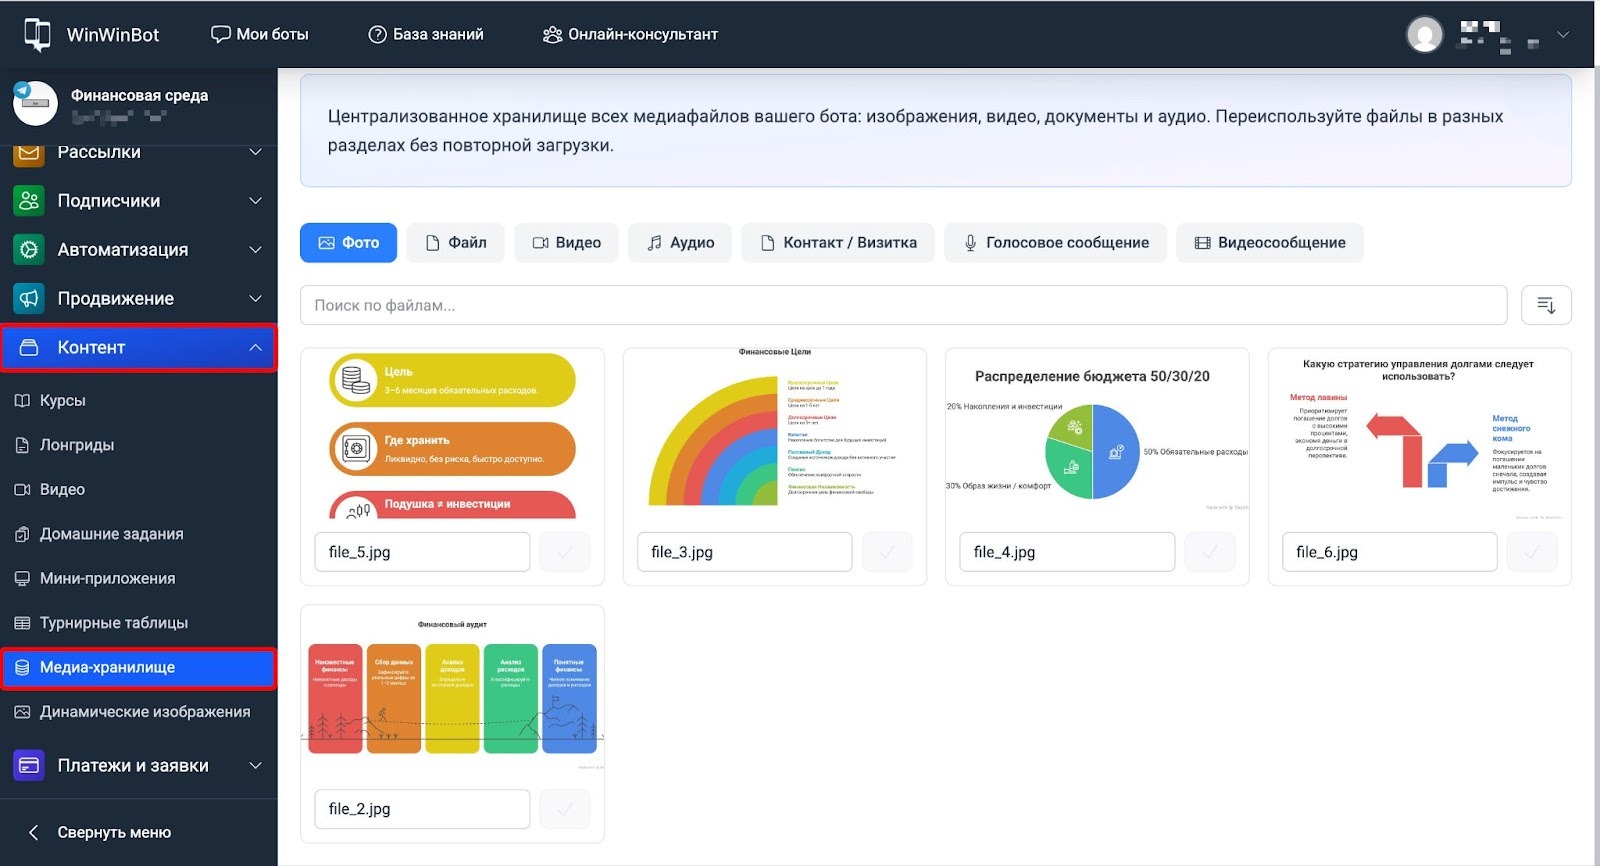Toggle the checkmark for file_4.jpg
1600x866 pixels.
[1210, 552]
